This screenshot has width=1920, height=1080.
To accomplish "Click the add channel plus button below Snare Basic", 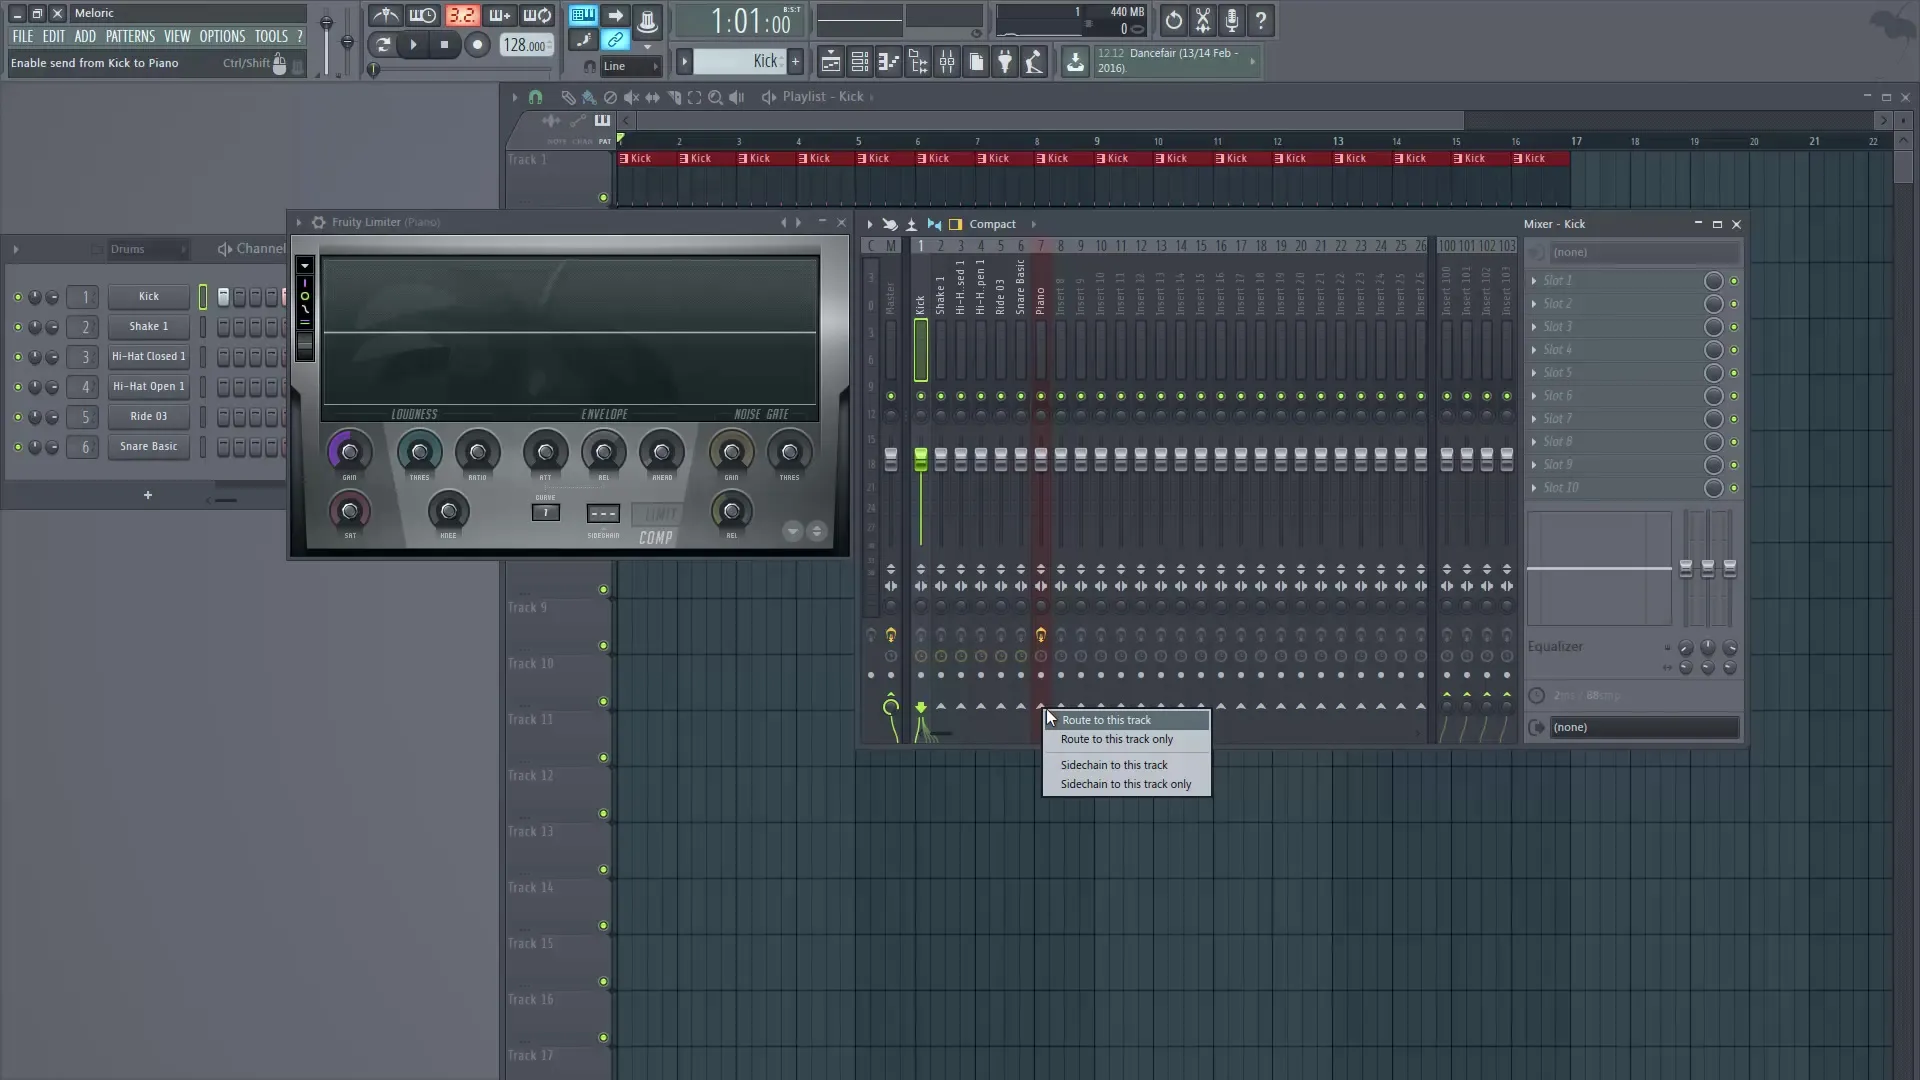I will point(148,495).
